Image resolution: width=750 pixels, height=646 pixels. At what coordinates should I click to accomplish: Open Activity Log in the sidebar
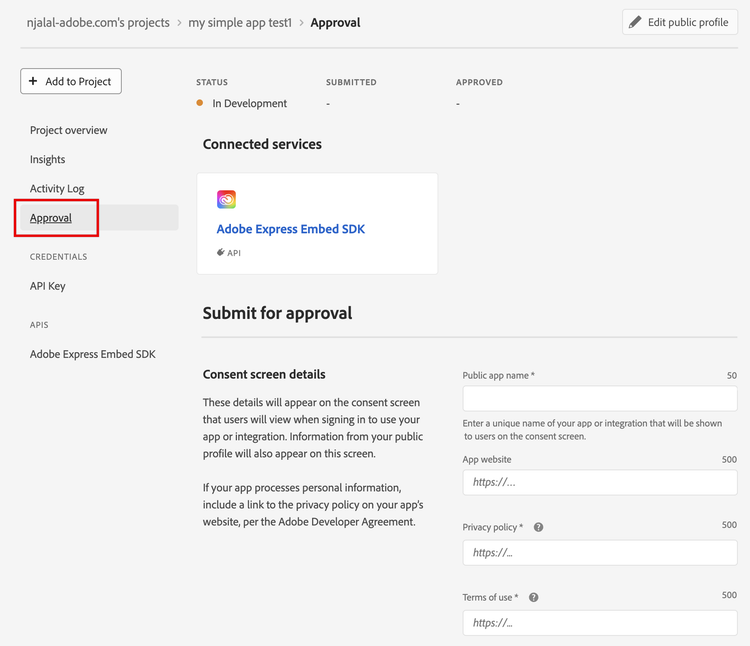pos(57,188)
